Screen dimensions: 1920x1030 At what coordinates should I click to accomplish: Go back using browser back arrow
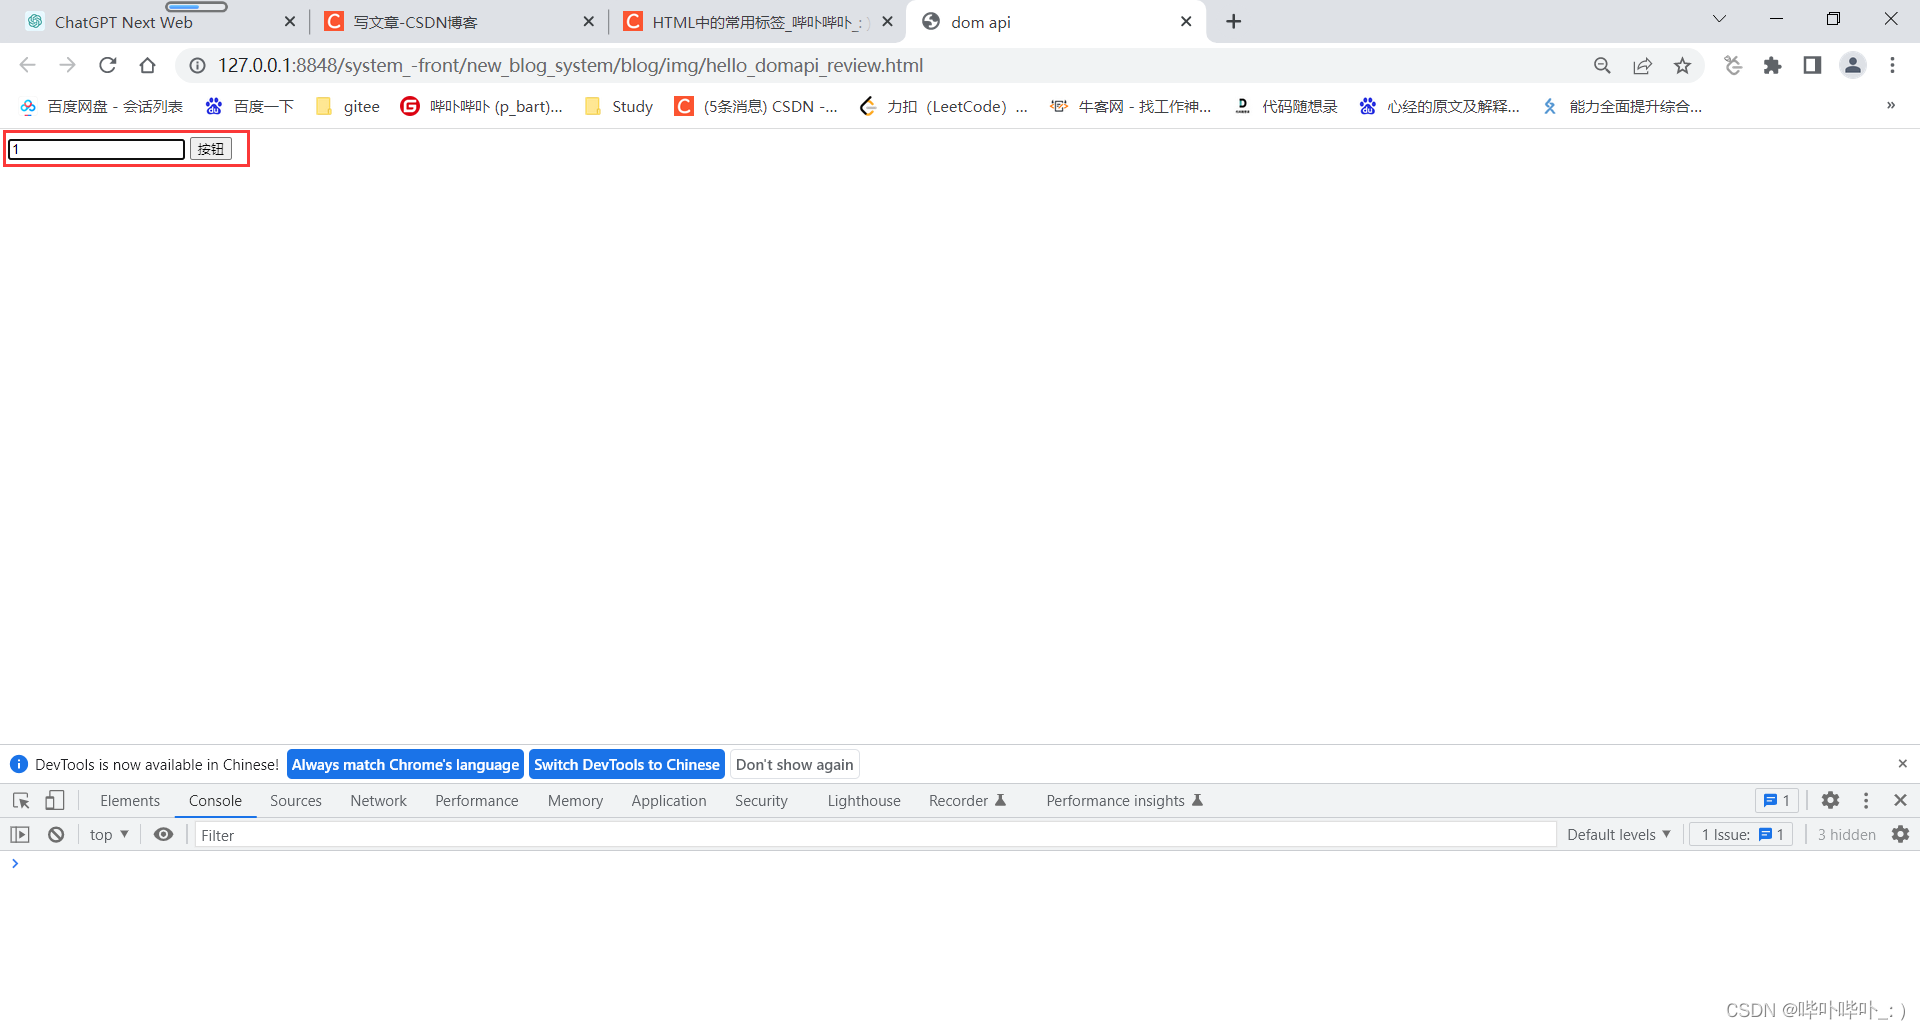click(x=27, y=65)
